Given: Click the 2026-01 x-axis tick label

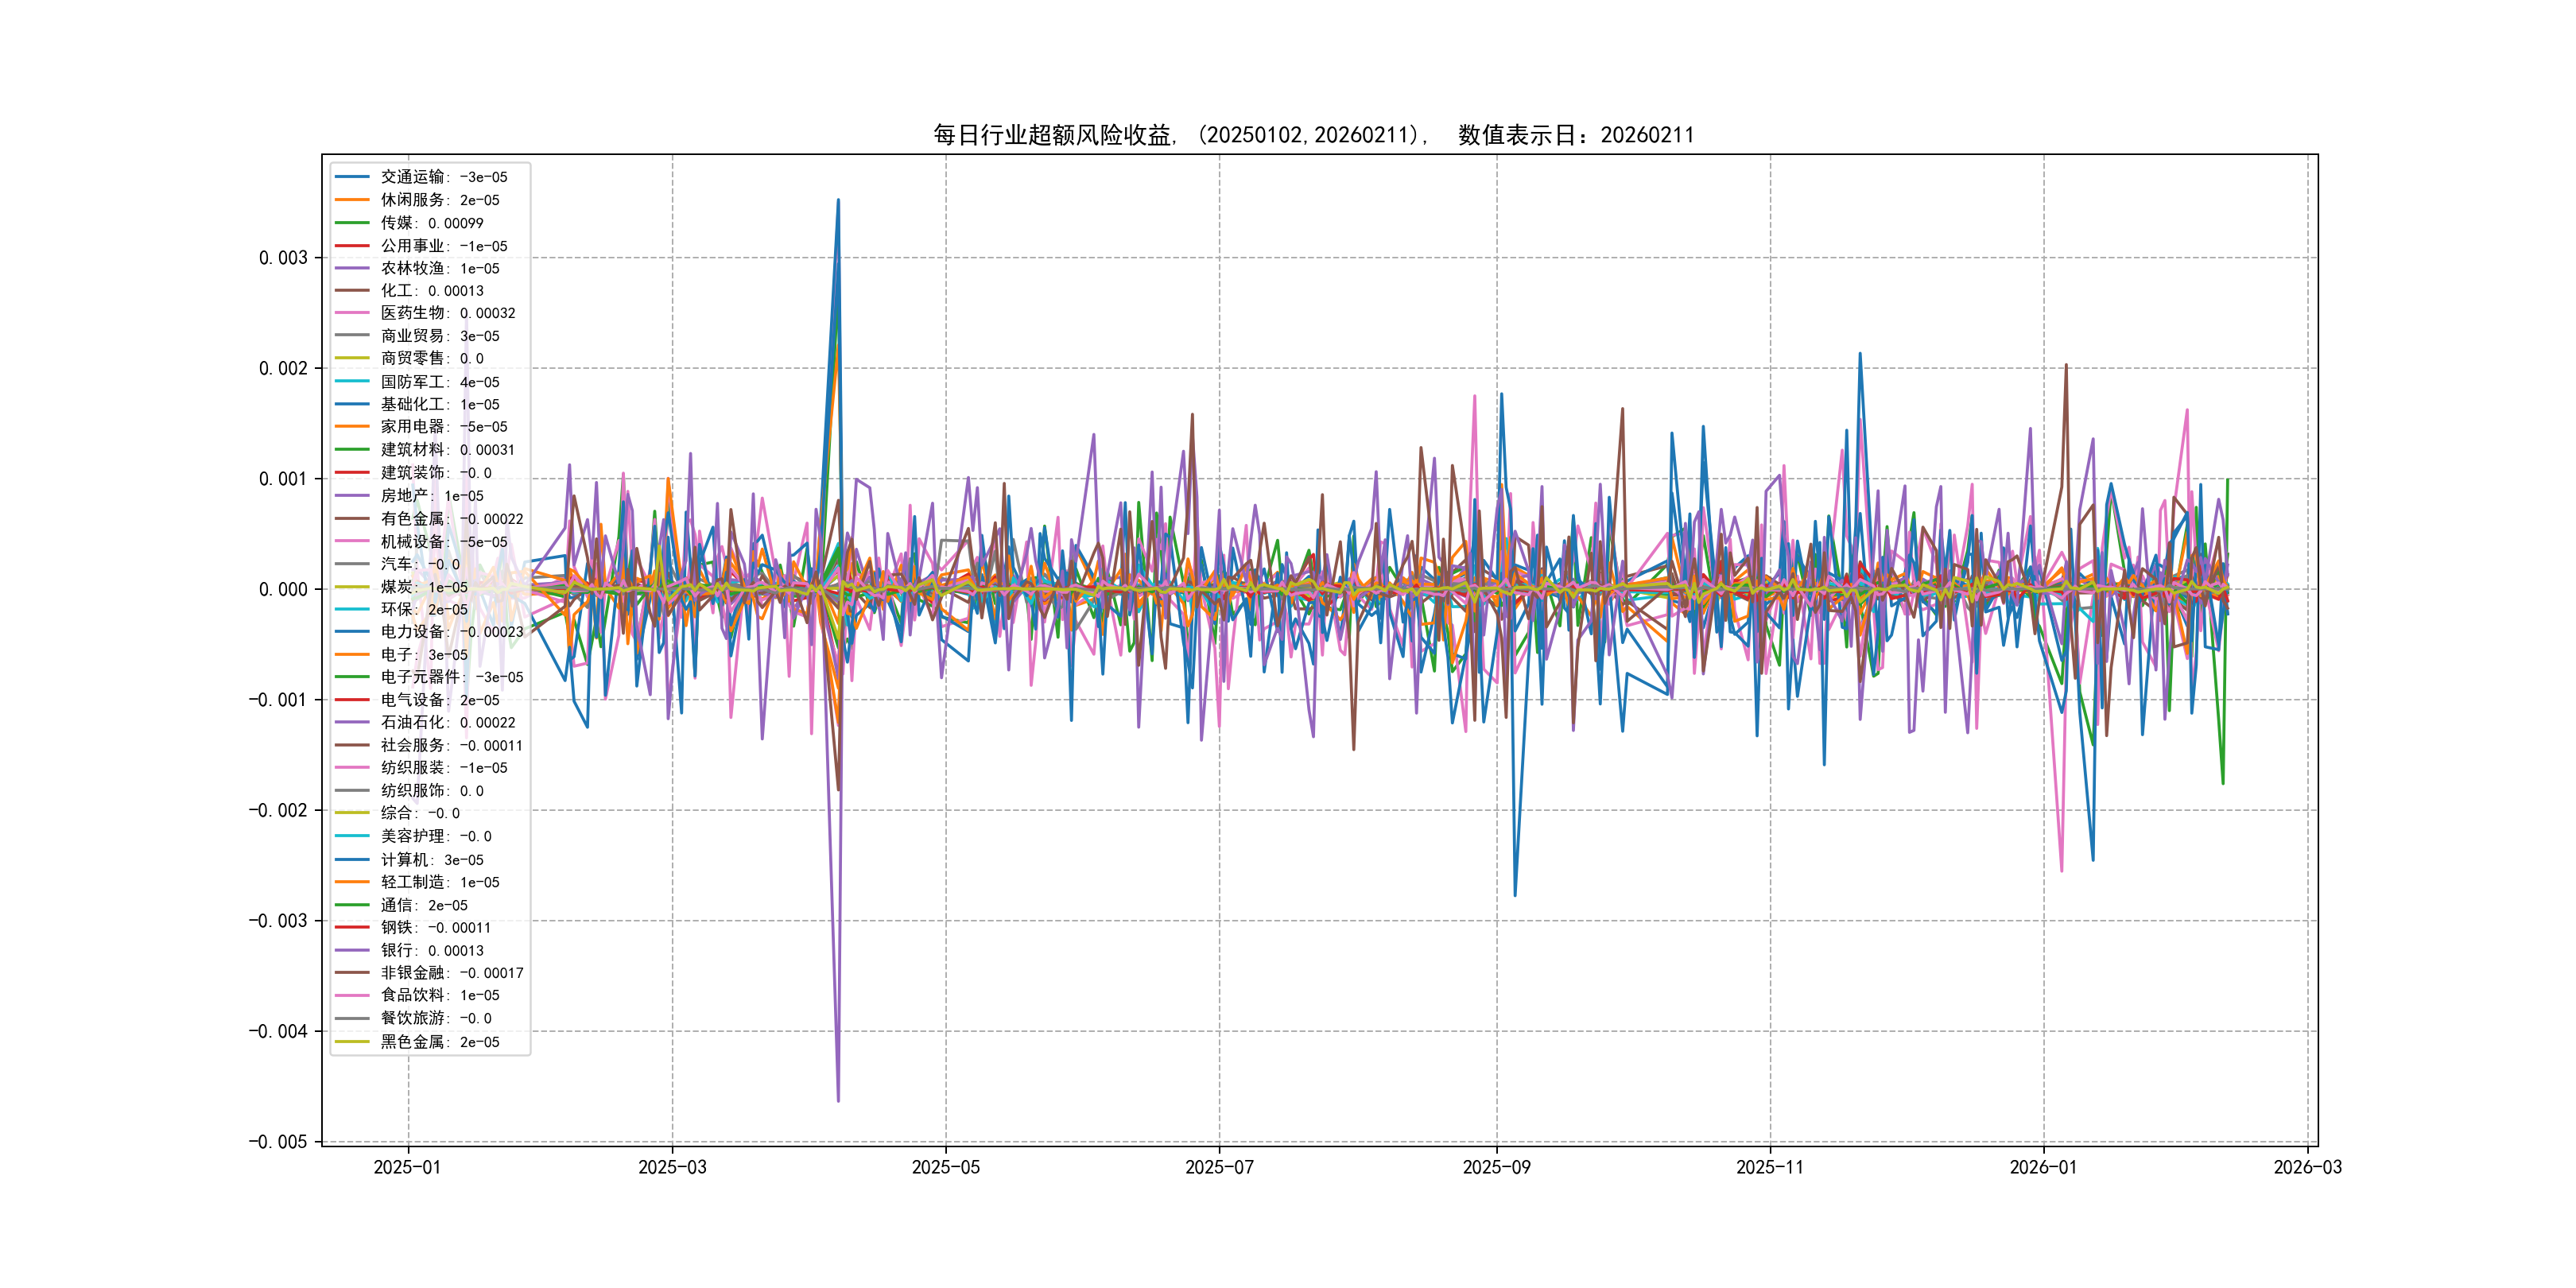Looking at the screenshot, I should coord(2043,1167).
